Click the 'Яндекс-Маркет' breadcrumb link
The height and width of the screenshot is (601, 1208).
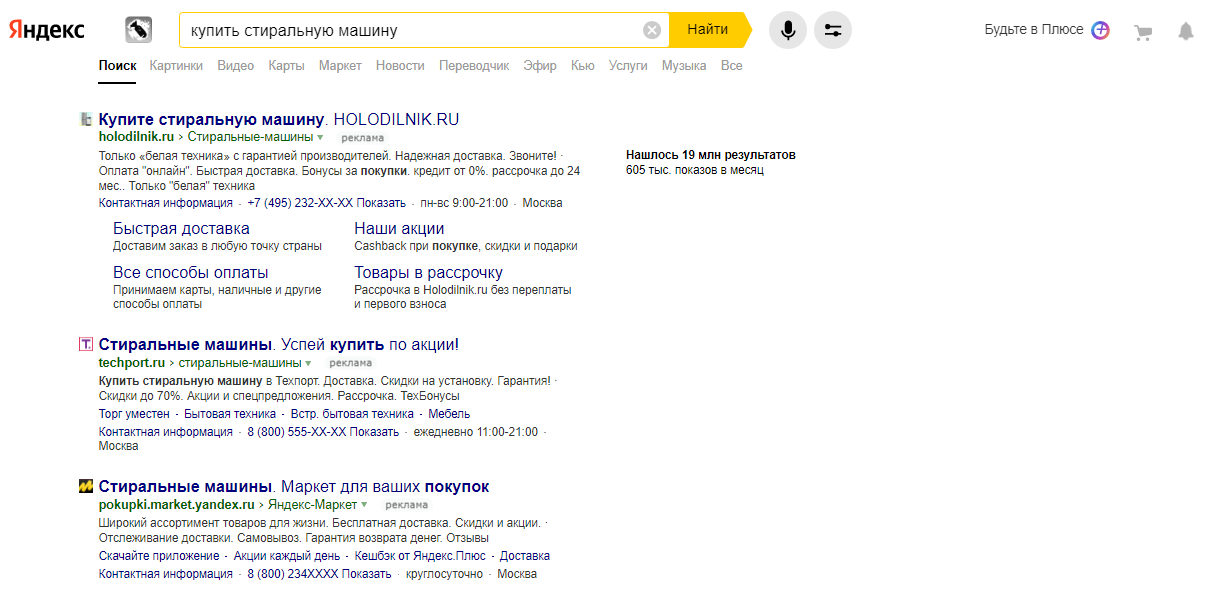click(x=313, y=505)
